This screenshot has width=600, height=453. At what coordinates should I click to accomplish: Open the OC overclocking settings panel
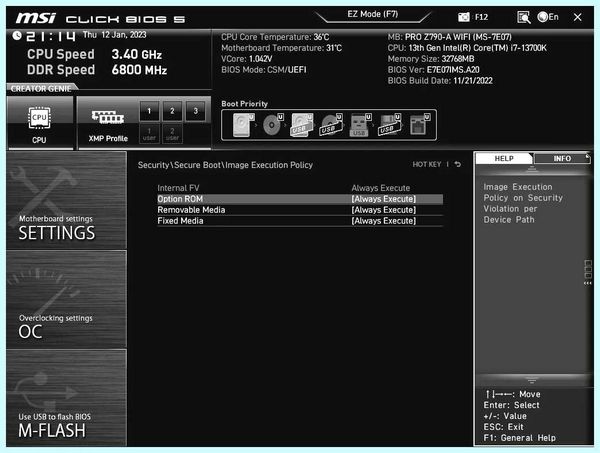(67, 299)
